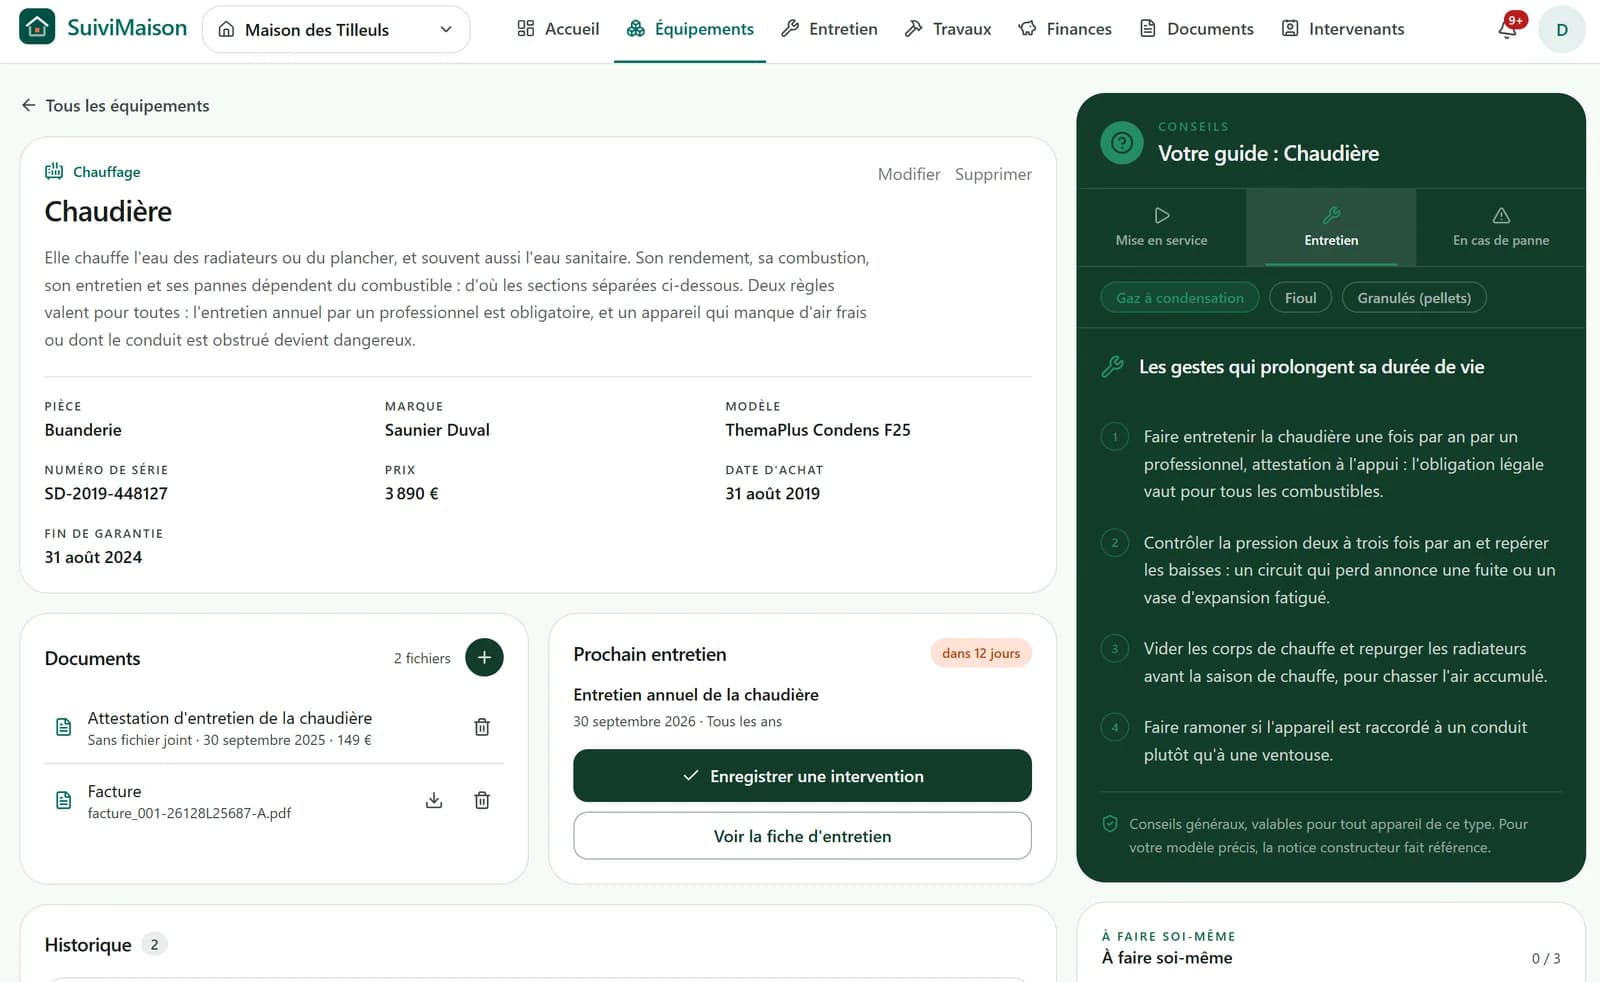
Task: Open Voir la fiche d'entretien
Action: click(x=802, y=836)
